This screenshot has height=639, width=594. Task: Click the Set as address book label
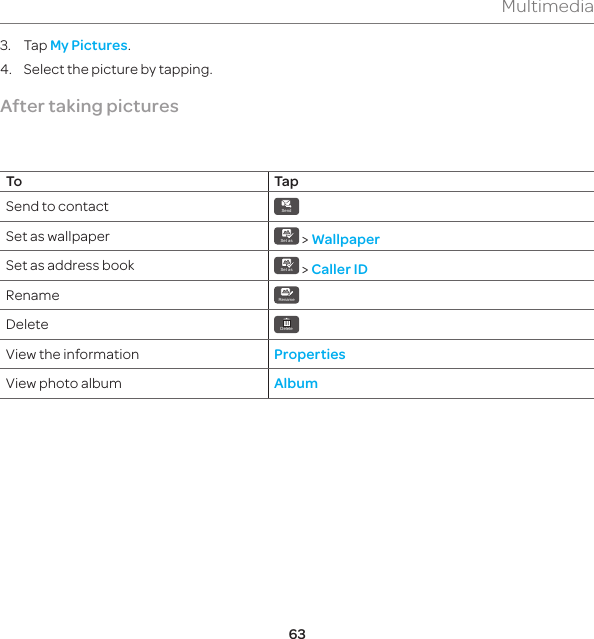pyautogui.click(x=70, y=265)
